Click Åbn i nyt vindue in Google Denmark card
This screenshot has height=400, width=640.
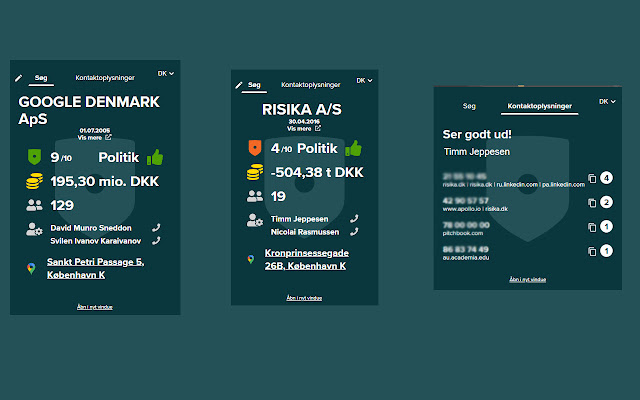pos(95,307)
